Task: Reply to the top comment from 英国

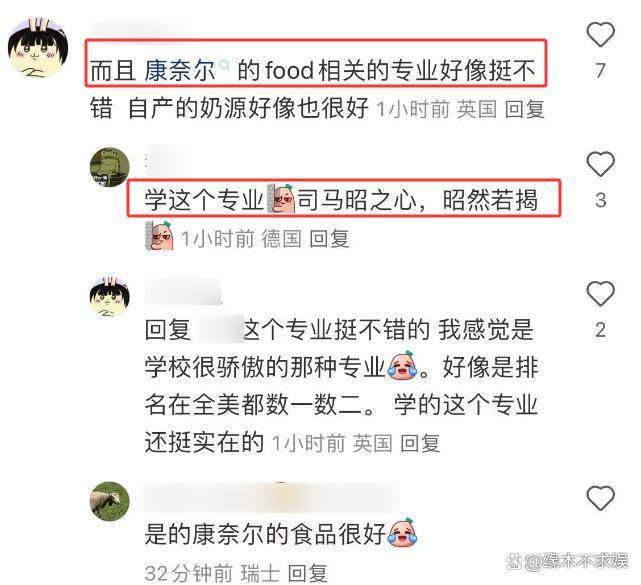Action: point(524,109)
